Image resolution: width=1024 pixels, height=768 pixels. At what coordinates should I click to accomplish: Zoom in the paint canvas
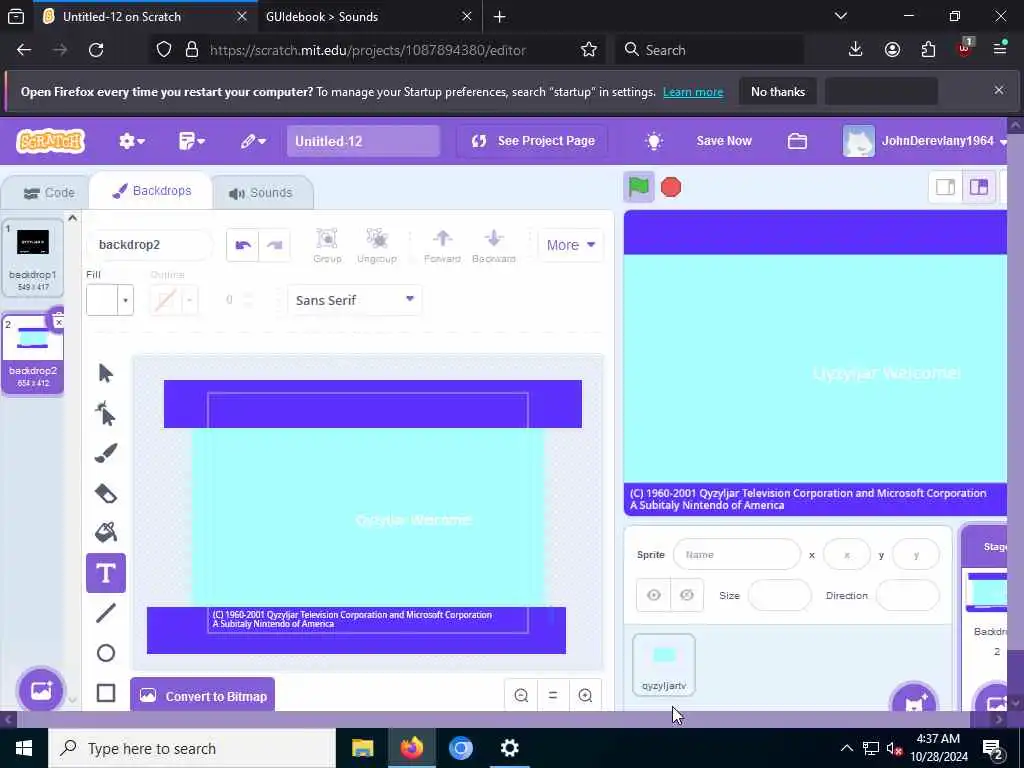tap(585, 696)
